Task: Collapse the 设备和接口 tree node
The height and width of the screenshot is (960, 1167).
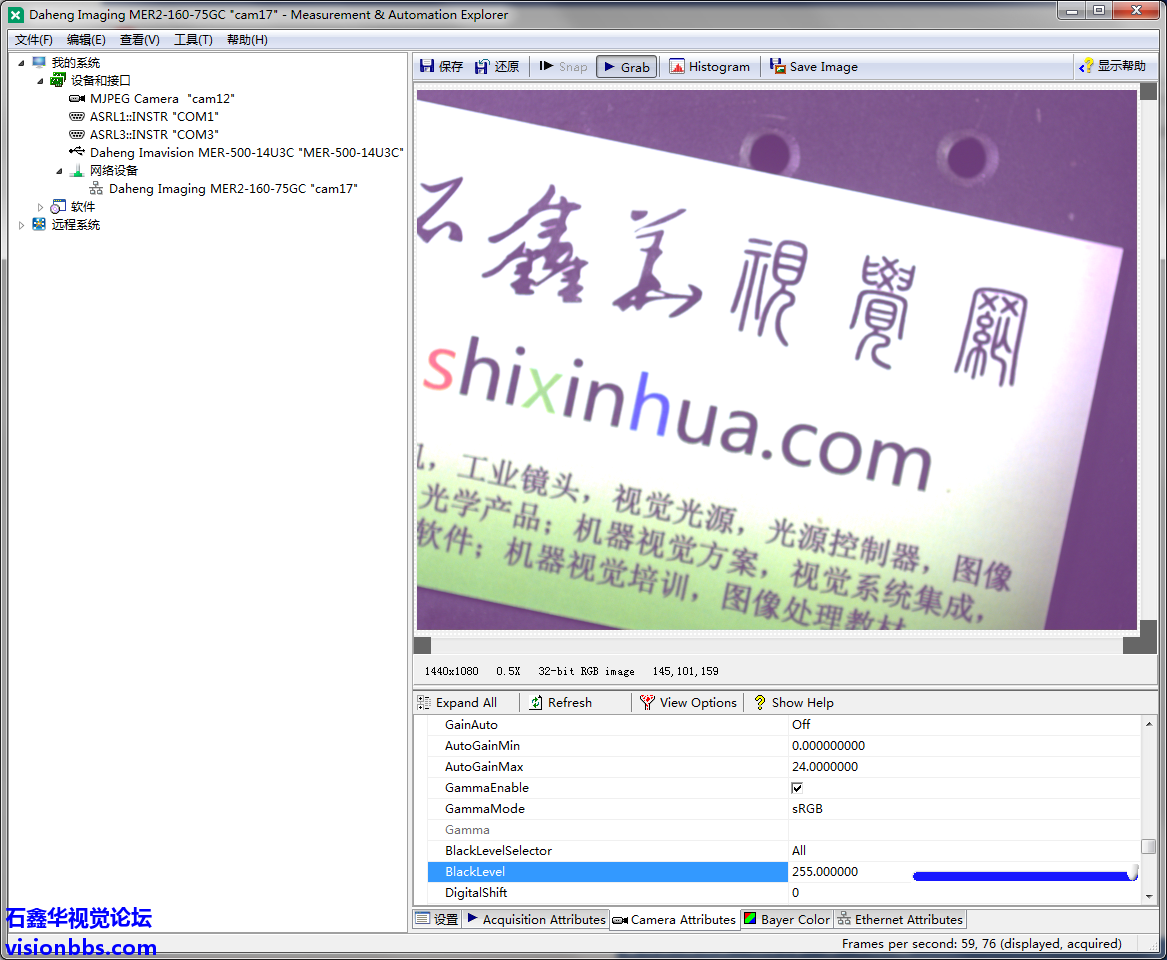Action: [x=41, y=81]
